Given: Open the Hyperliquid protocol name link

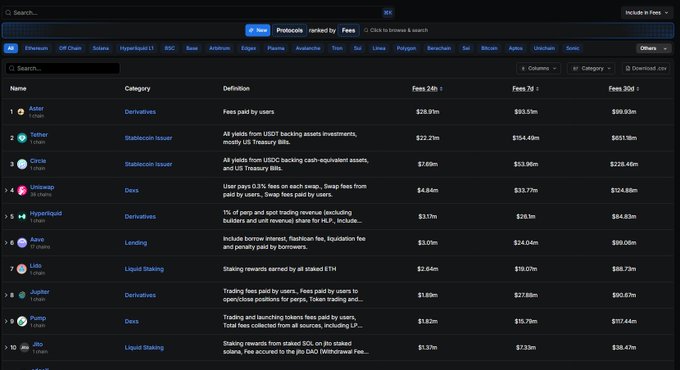Looking at the screenshot, I should click(46, 213).
